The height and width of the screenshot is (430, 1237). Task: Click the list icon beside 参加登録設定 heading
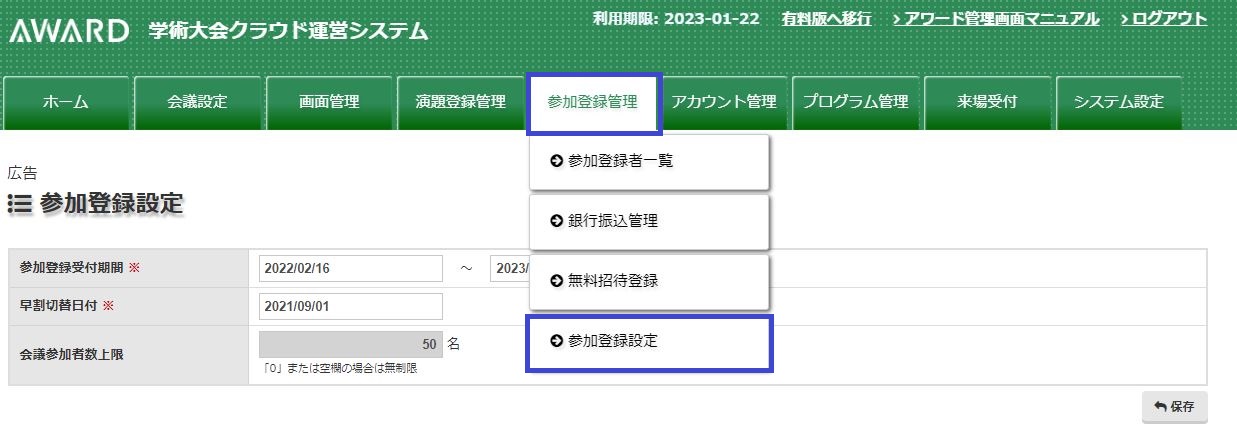click(19, 204)
